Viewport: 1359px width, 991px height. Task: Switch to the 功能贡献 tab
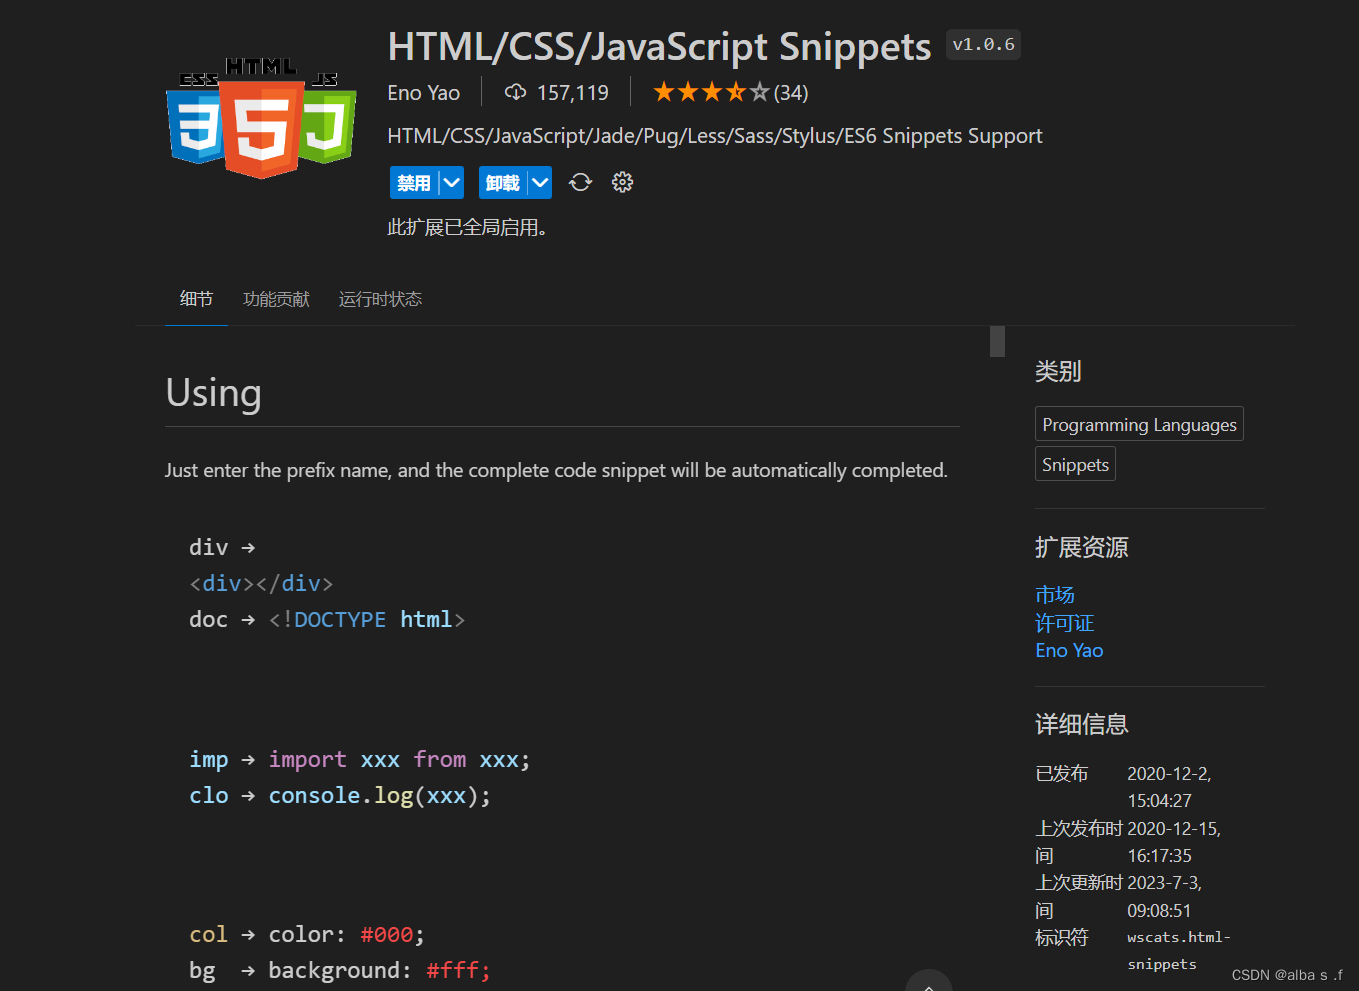pos(276,299)
